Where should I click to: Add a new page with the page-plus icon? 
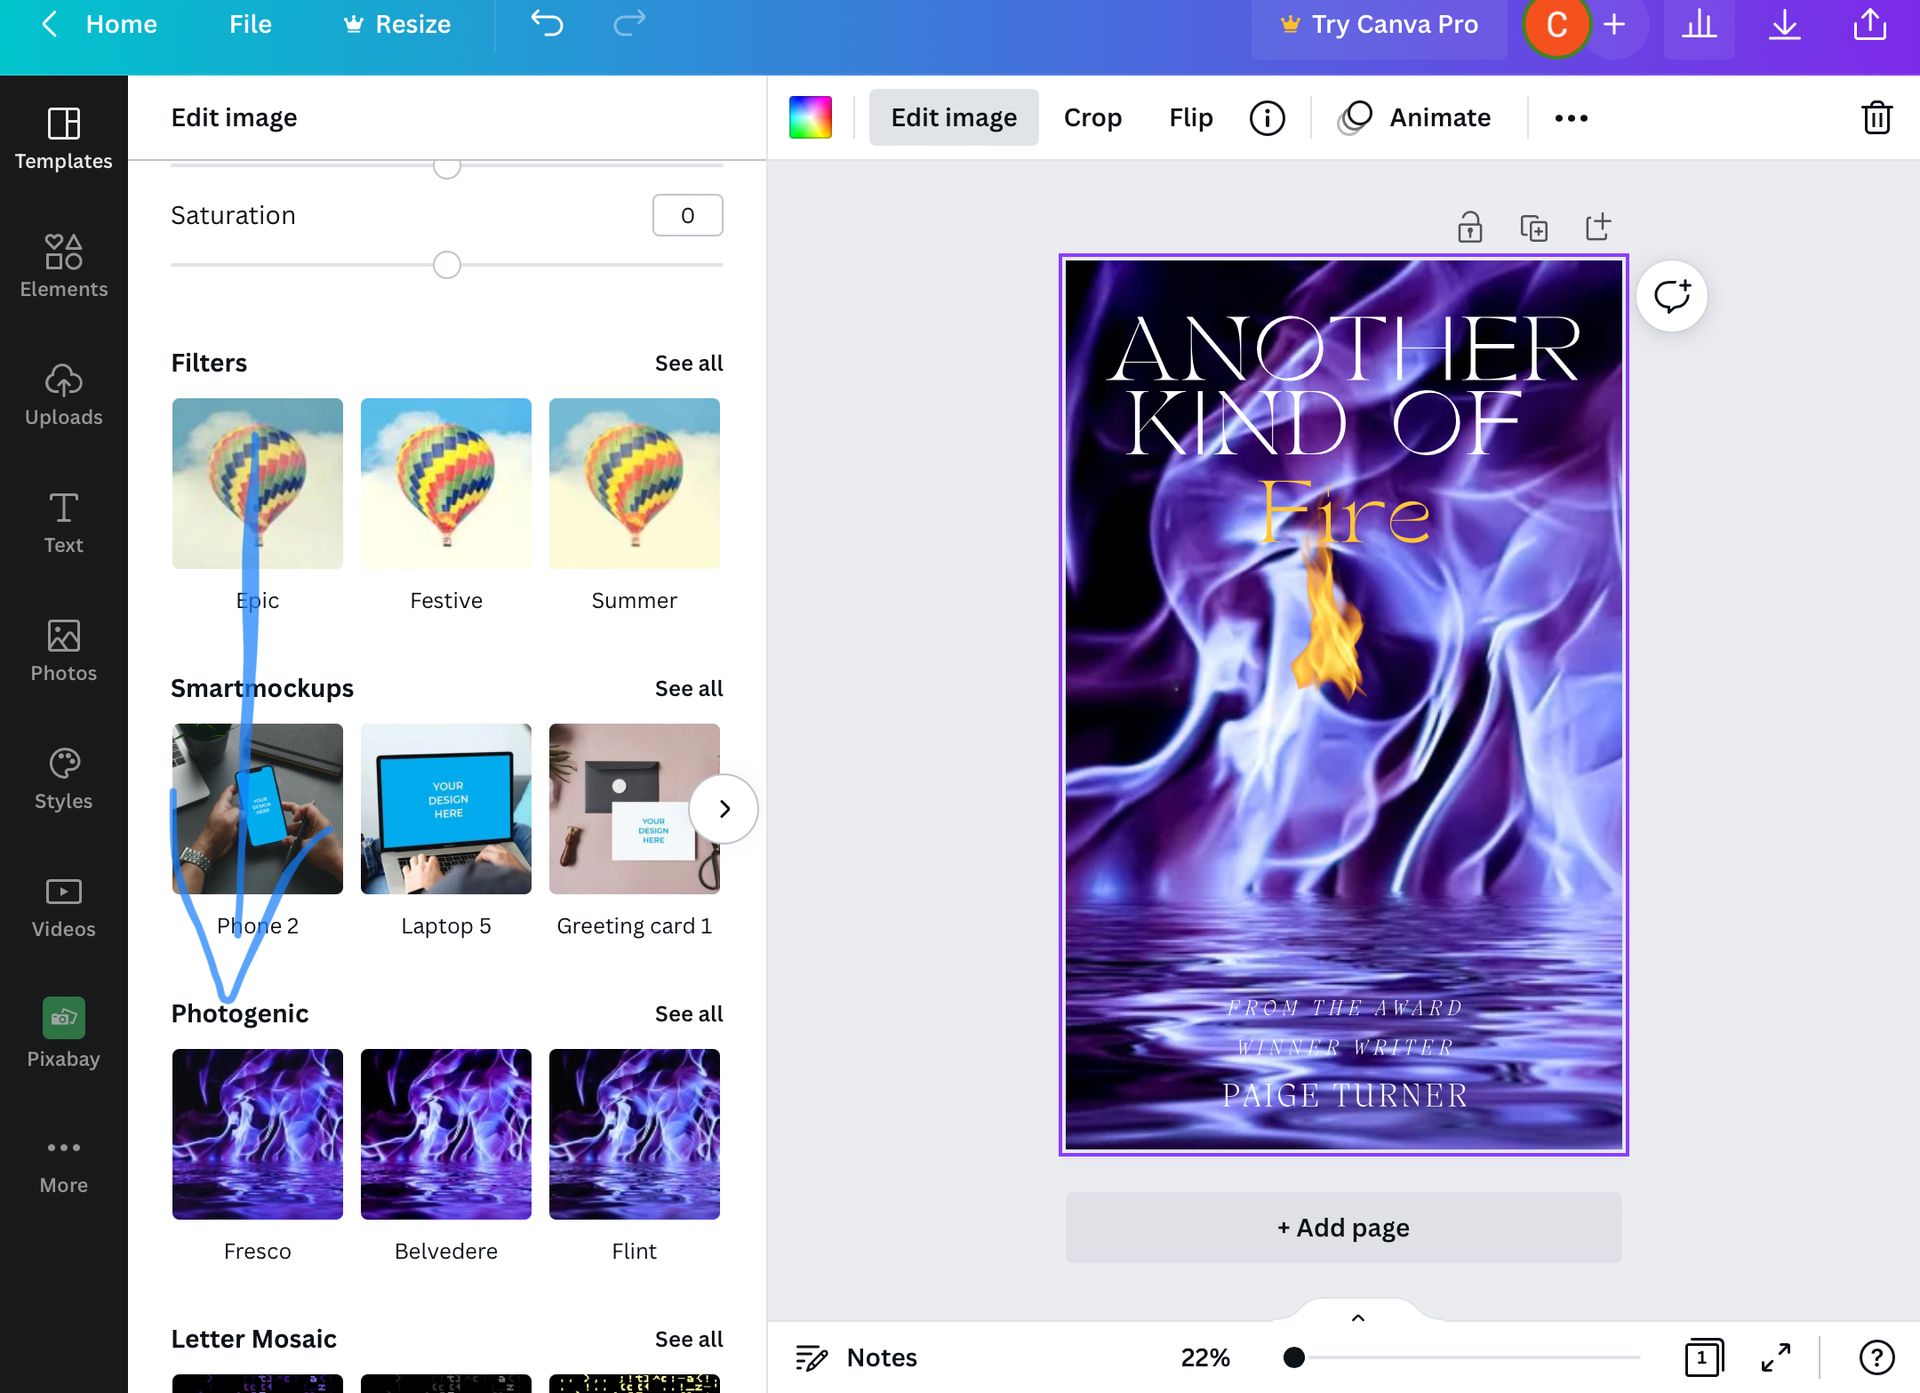coord(1598,227)
